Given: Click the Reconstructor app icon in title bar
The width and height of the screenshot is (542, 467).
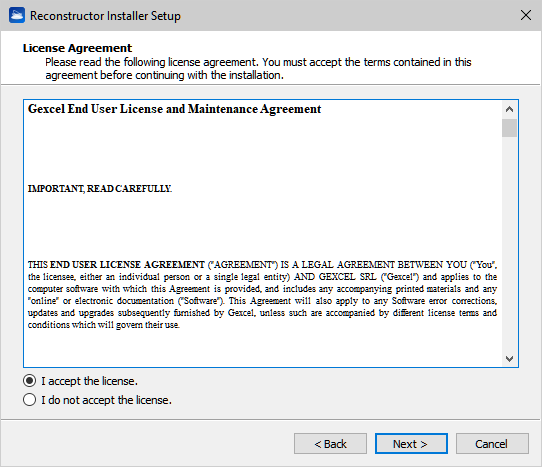Looking at the screenshot, I should coord(17,16).
